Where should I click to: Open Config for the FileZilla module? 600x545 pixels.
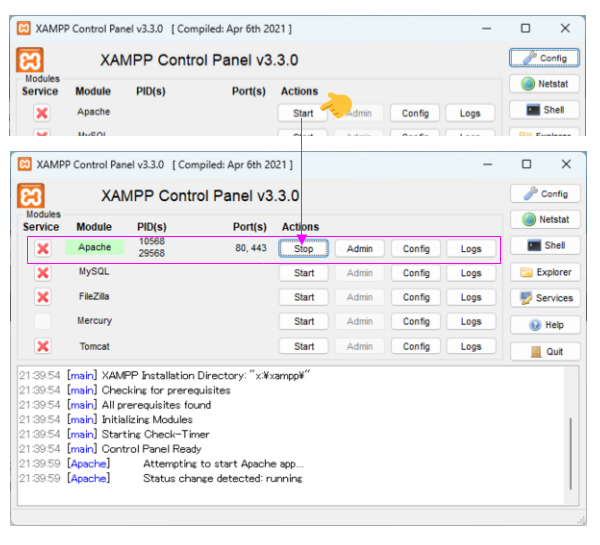pyautogui.click(x=415, y=297)
